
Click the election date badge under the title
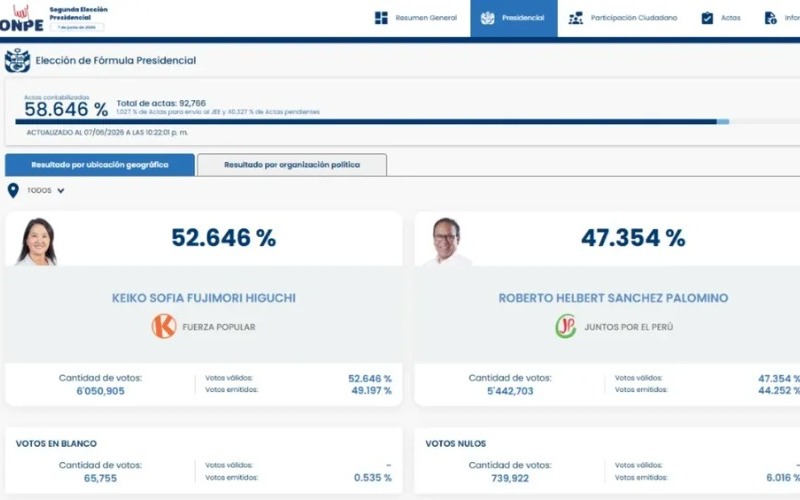coord(77,27)
